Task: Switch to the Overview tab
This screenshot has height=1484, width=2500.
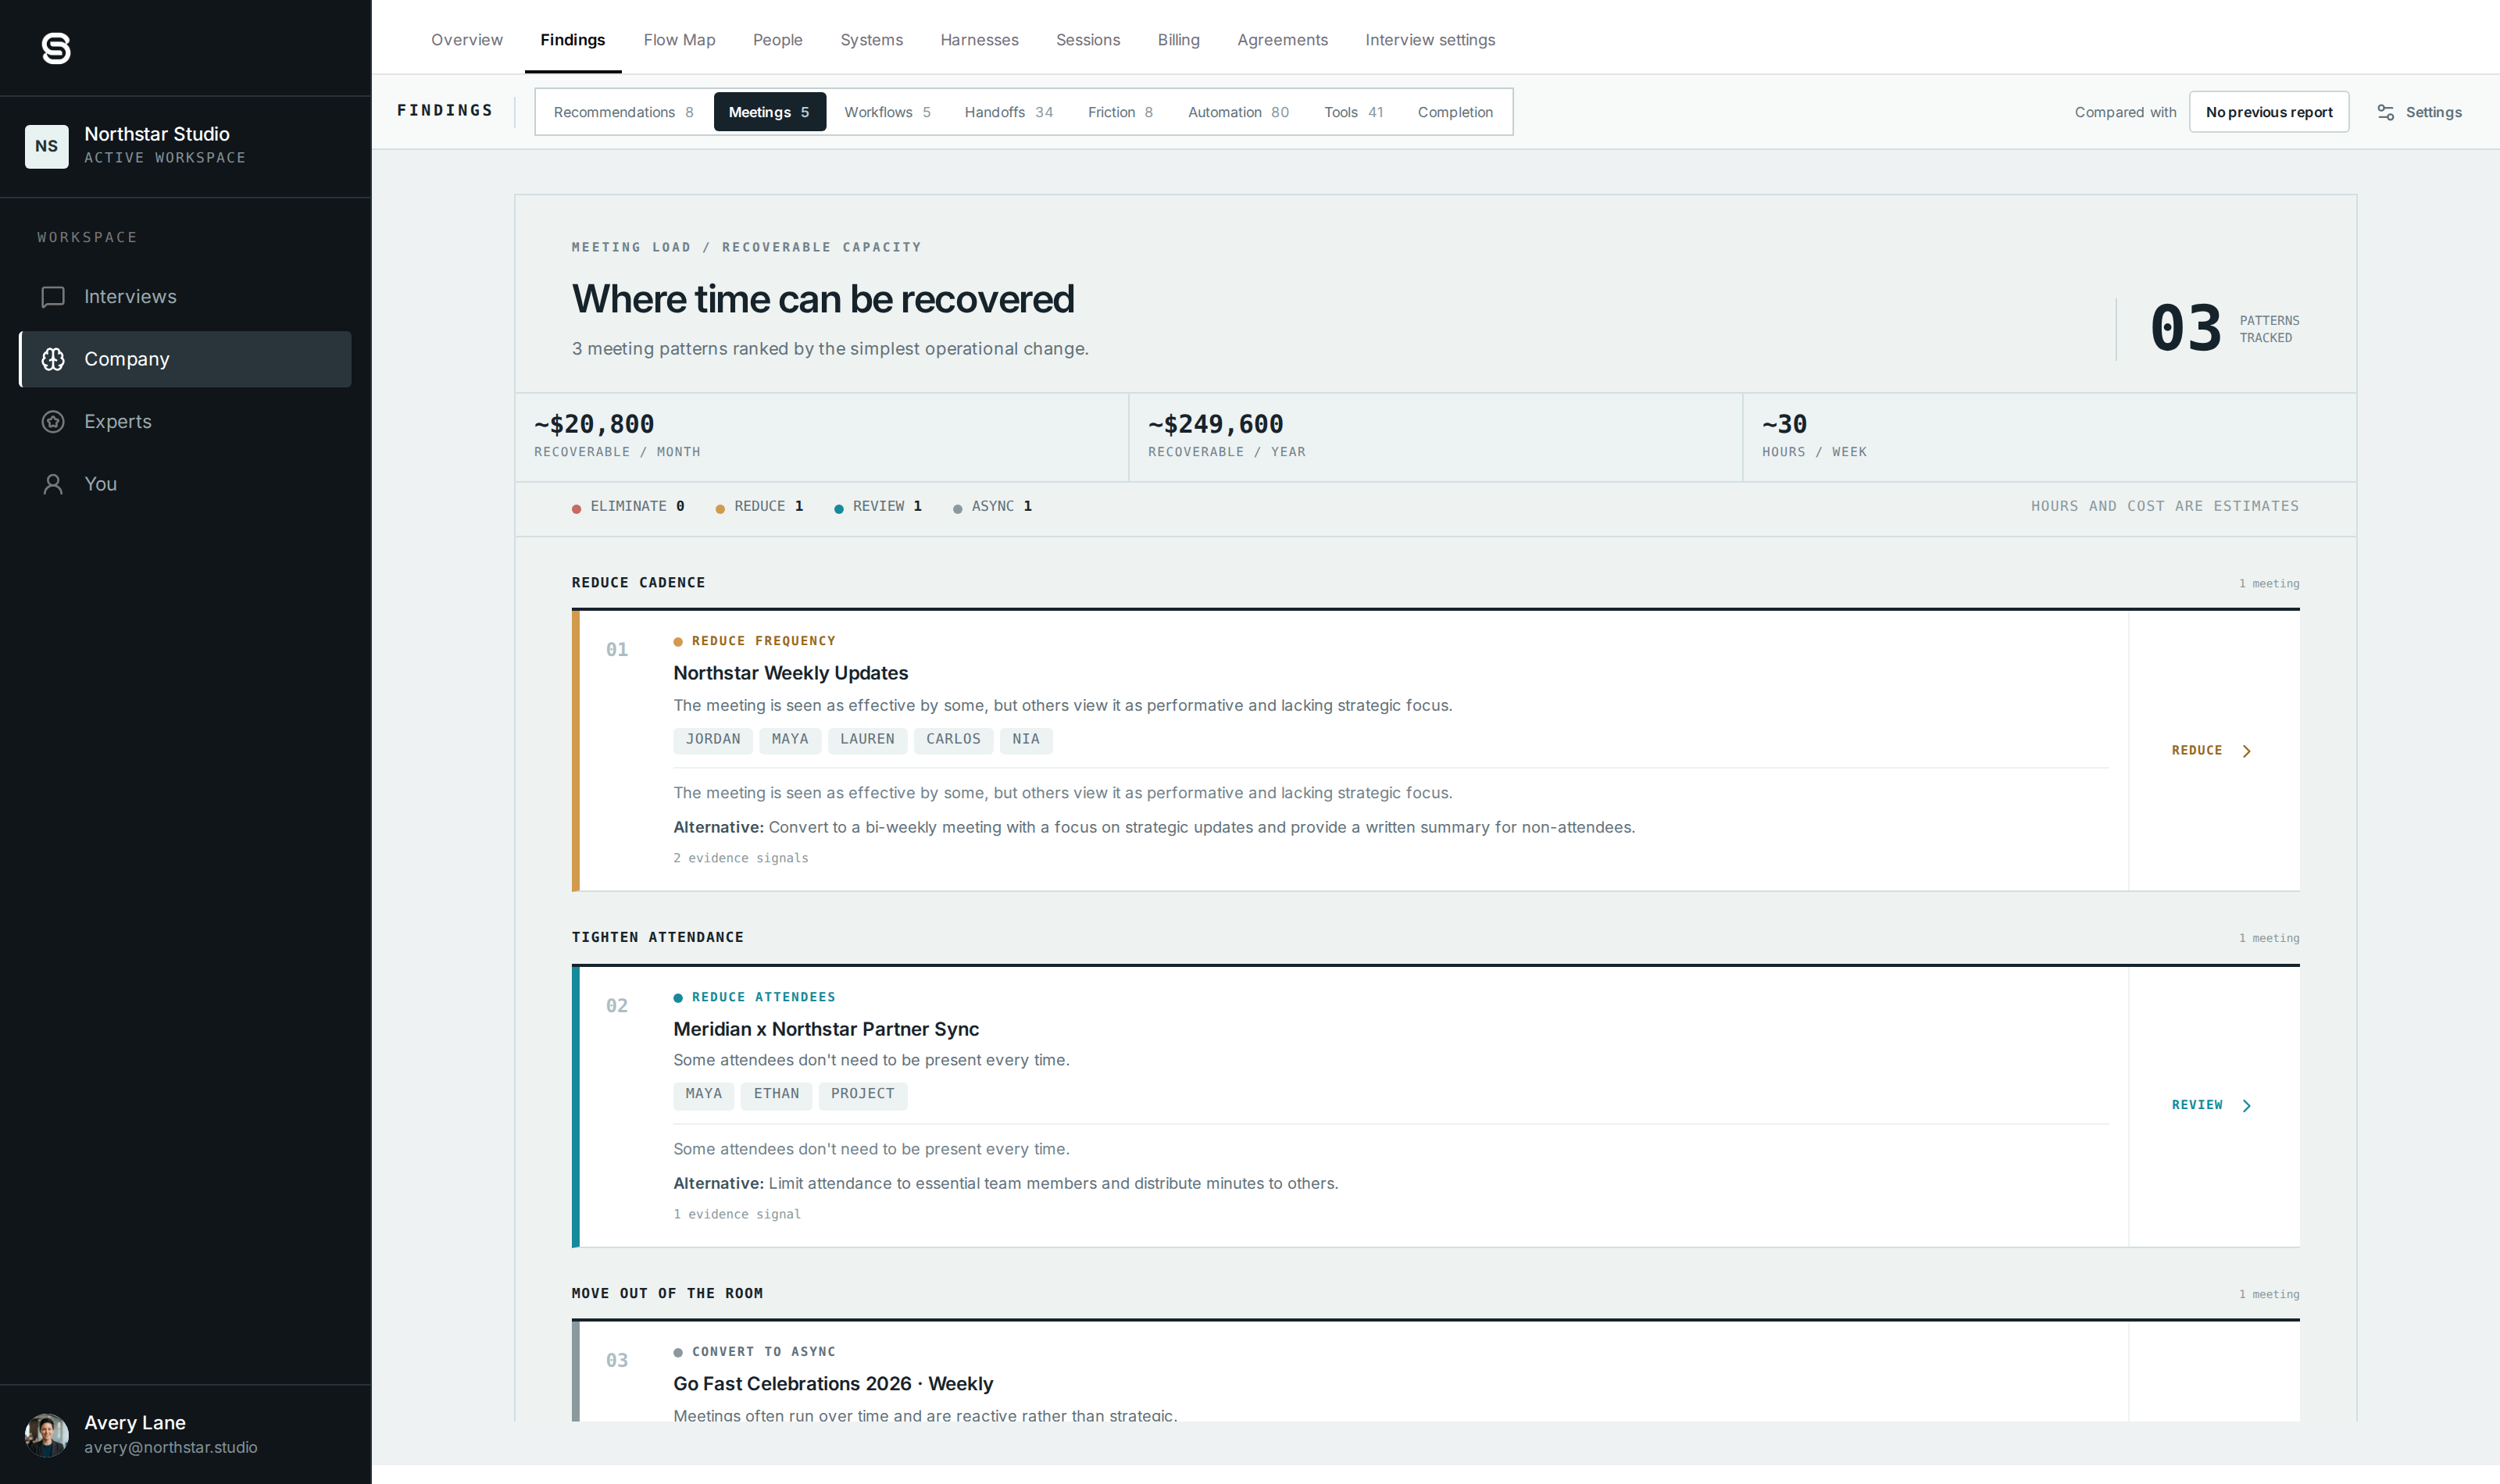Action: (x=467, y=40)
